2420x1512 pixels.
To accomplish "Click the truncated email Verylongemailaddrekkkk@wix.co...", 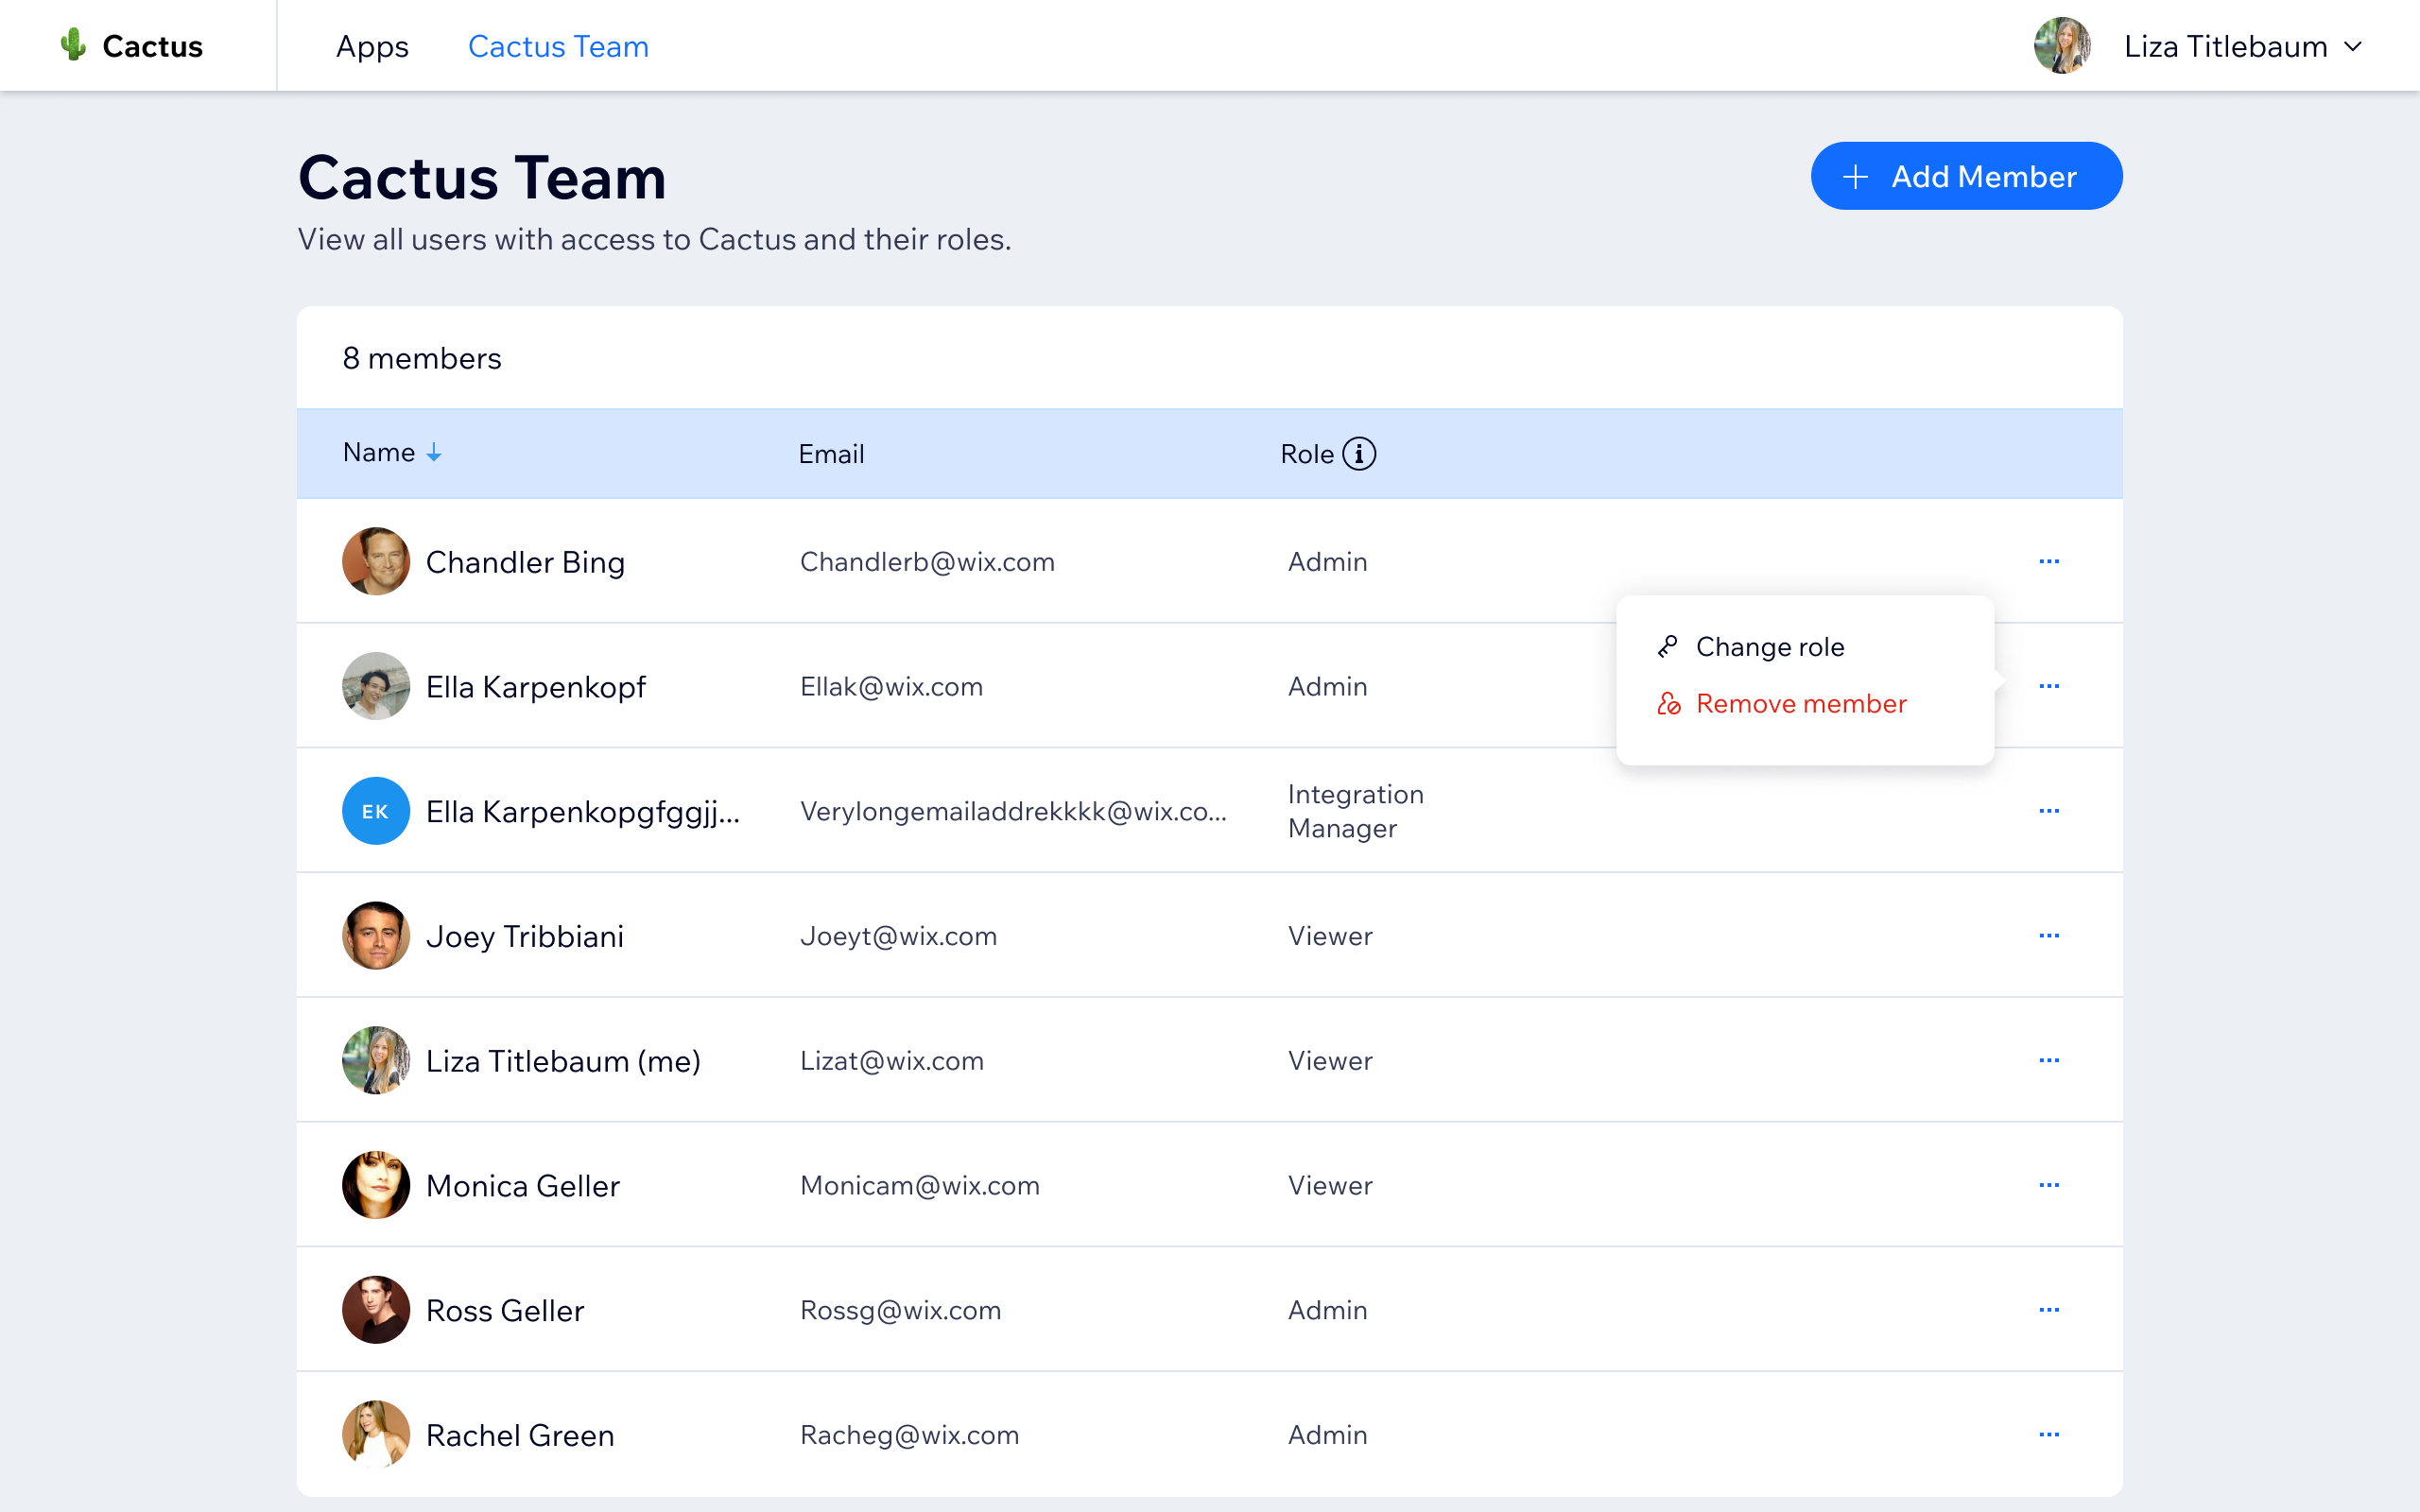I will pyautogui.click(x=1013, y=811).
